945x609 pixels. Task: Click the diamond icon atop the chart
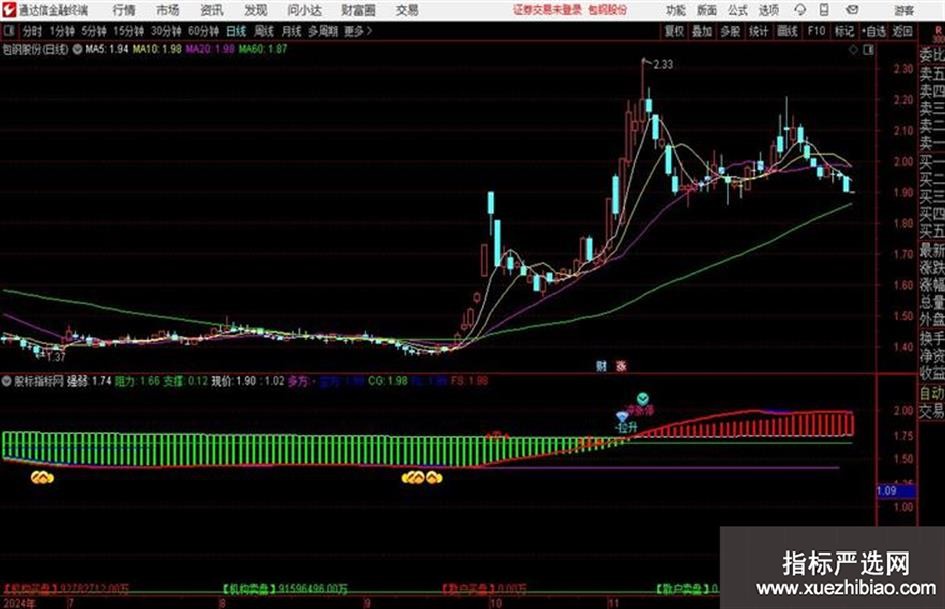(853, 50)
